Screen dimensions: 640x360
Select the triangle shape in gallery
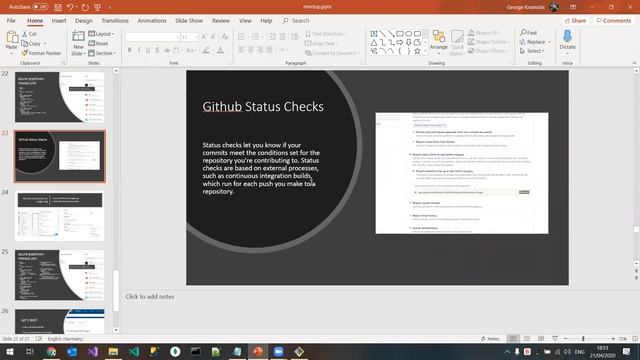(374, 42)
